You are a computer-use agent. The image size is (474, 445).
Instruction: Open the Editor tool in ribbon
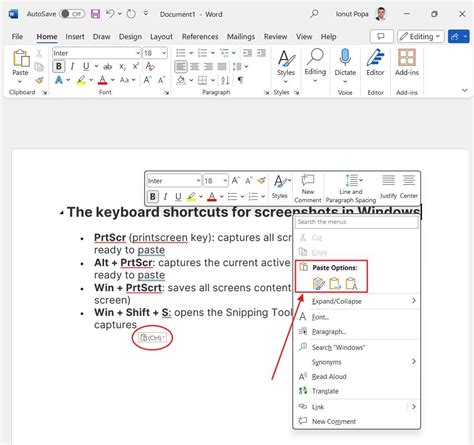click(375, 62)
